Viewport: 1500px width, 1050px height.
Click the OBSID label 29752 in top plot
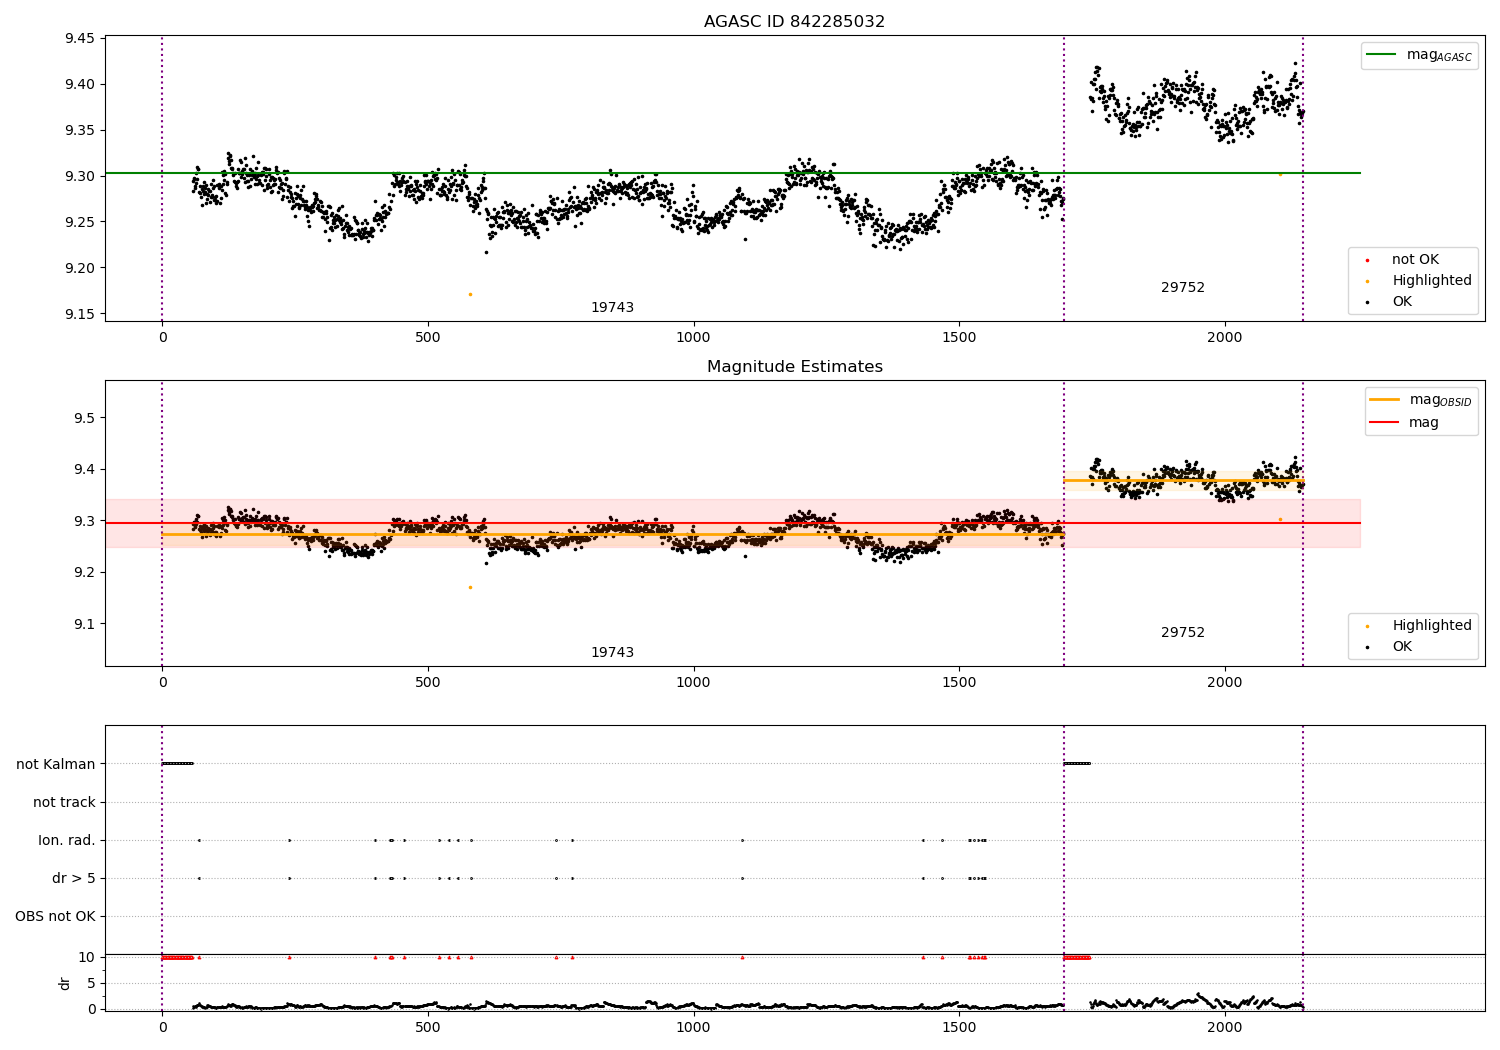tap(1183, 288)
